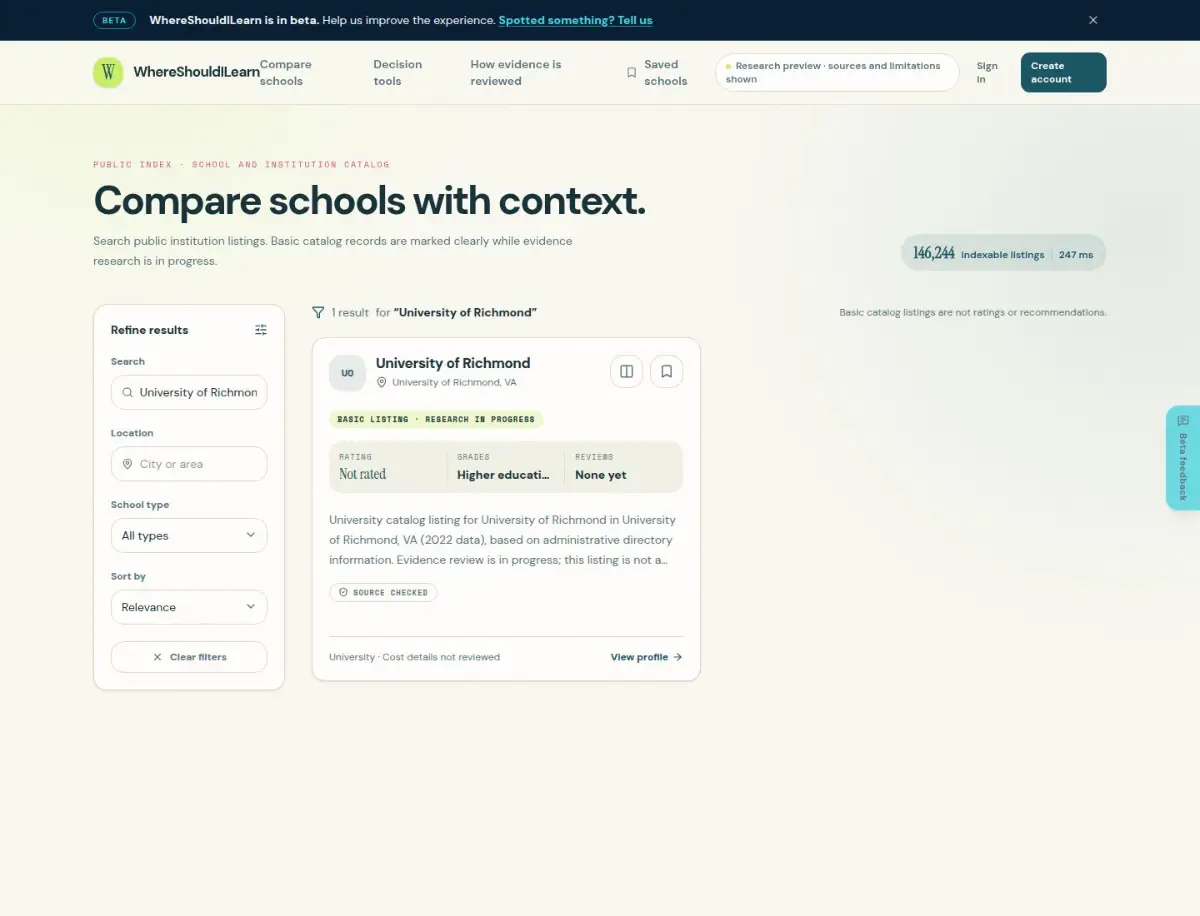
Task: Click the Higher education grades value
Action: coord(503,475)
